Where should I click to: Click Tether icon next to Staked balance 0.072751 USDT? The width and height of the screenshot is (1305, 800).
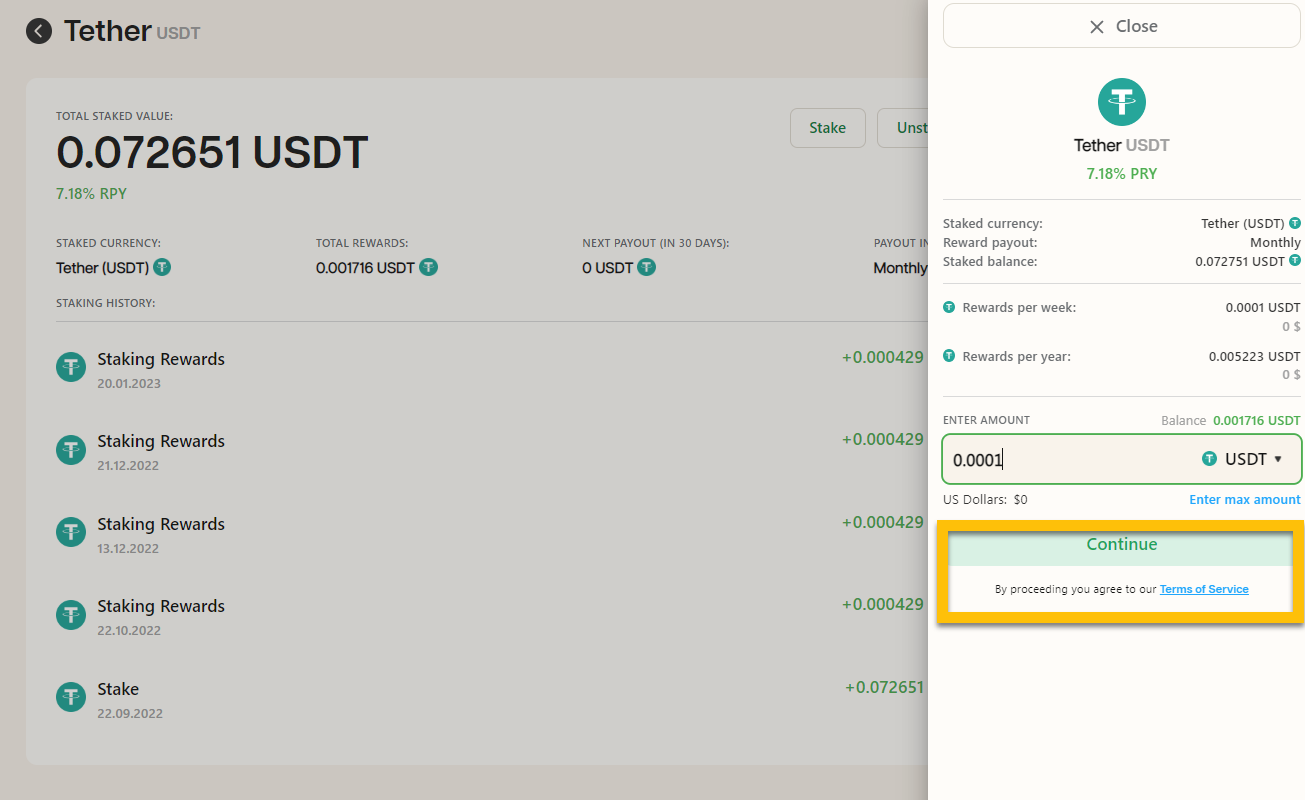[x=1295, y=261]
